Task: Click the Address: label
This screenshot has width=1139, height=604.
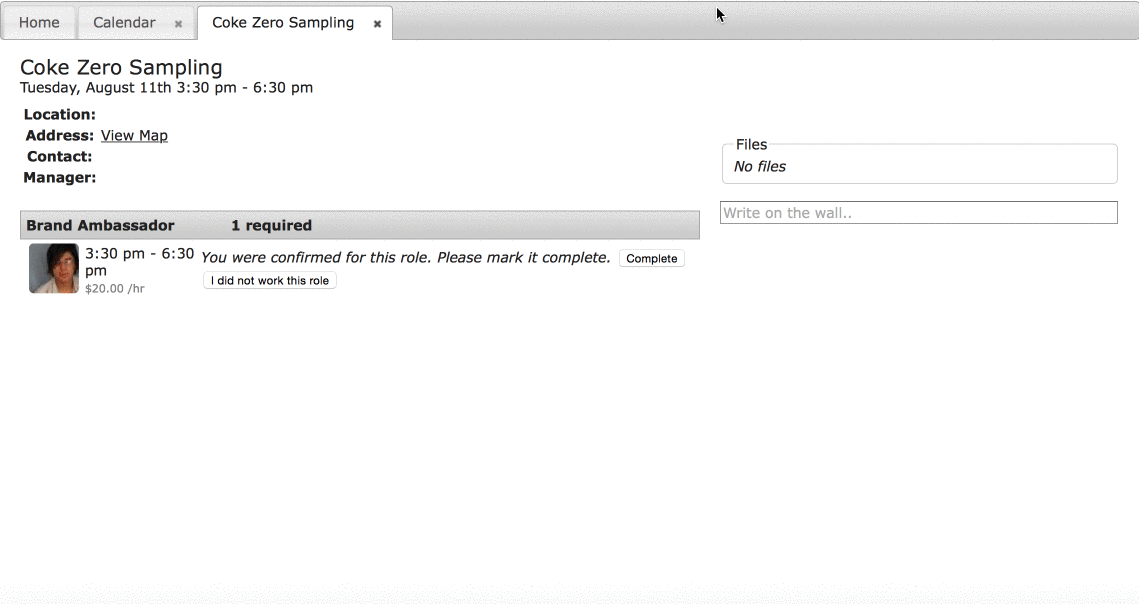Action: coord(60,135)
